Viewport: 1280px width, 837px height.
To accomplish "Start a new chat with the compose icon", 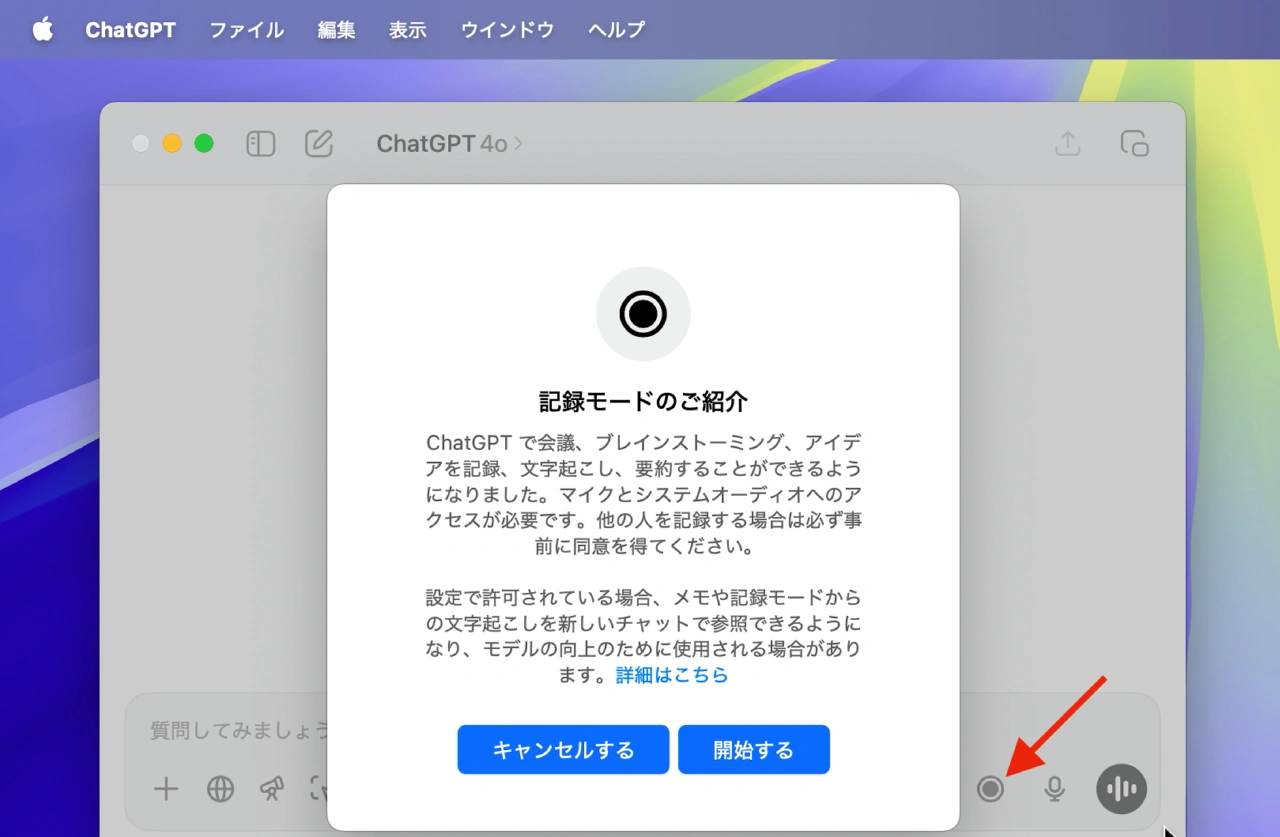I will [319, 143].
